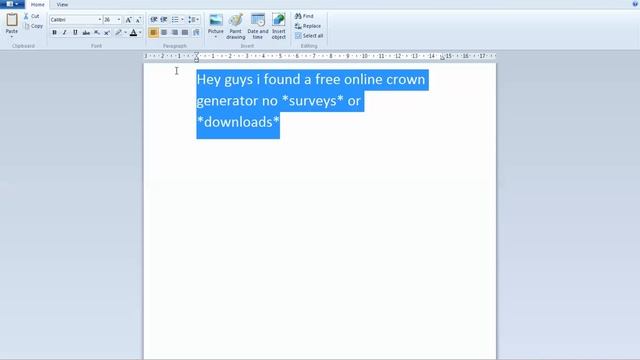Align text right

point(175,32)
